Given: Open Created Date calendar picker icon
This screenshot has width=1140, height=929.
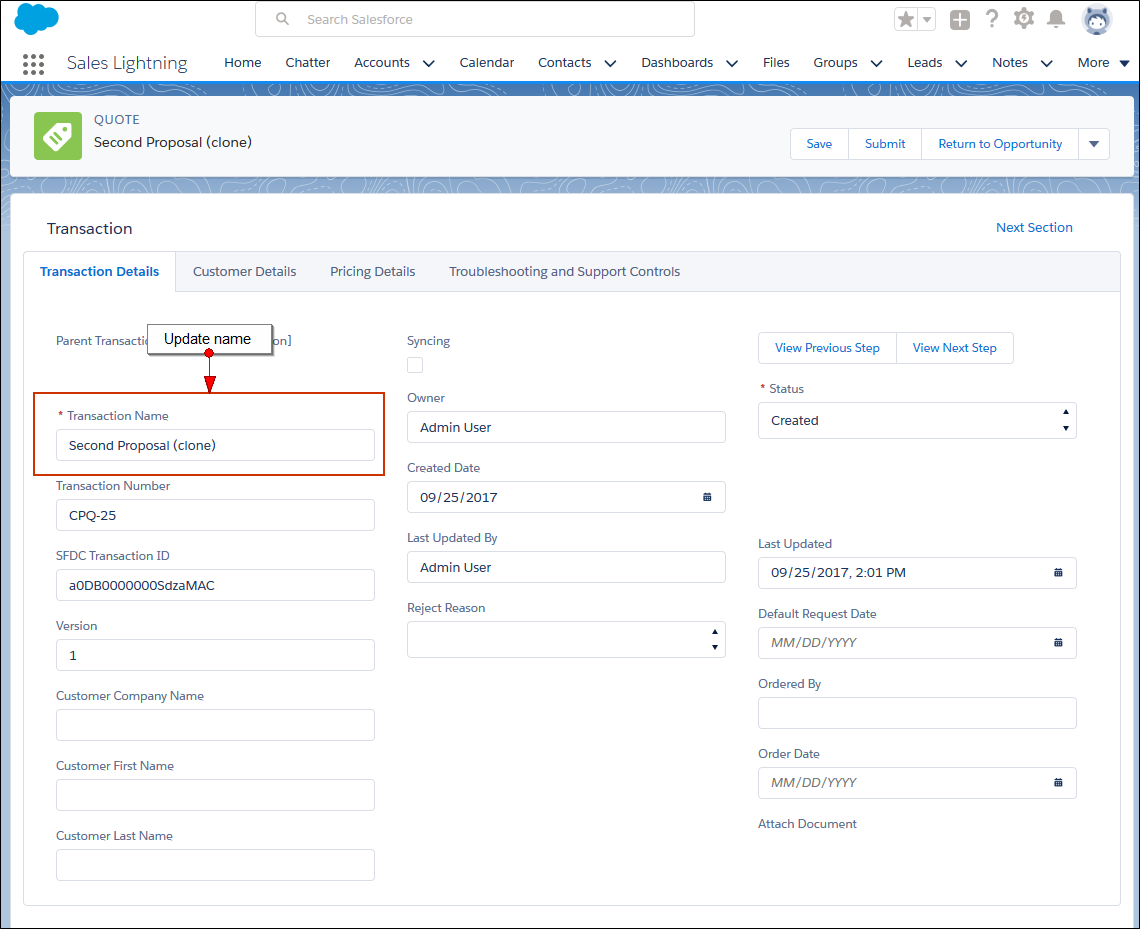Looking at the screenshot, I should pyautogui.click(x=707, y=497).
